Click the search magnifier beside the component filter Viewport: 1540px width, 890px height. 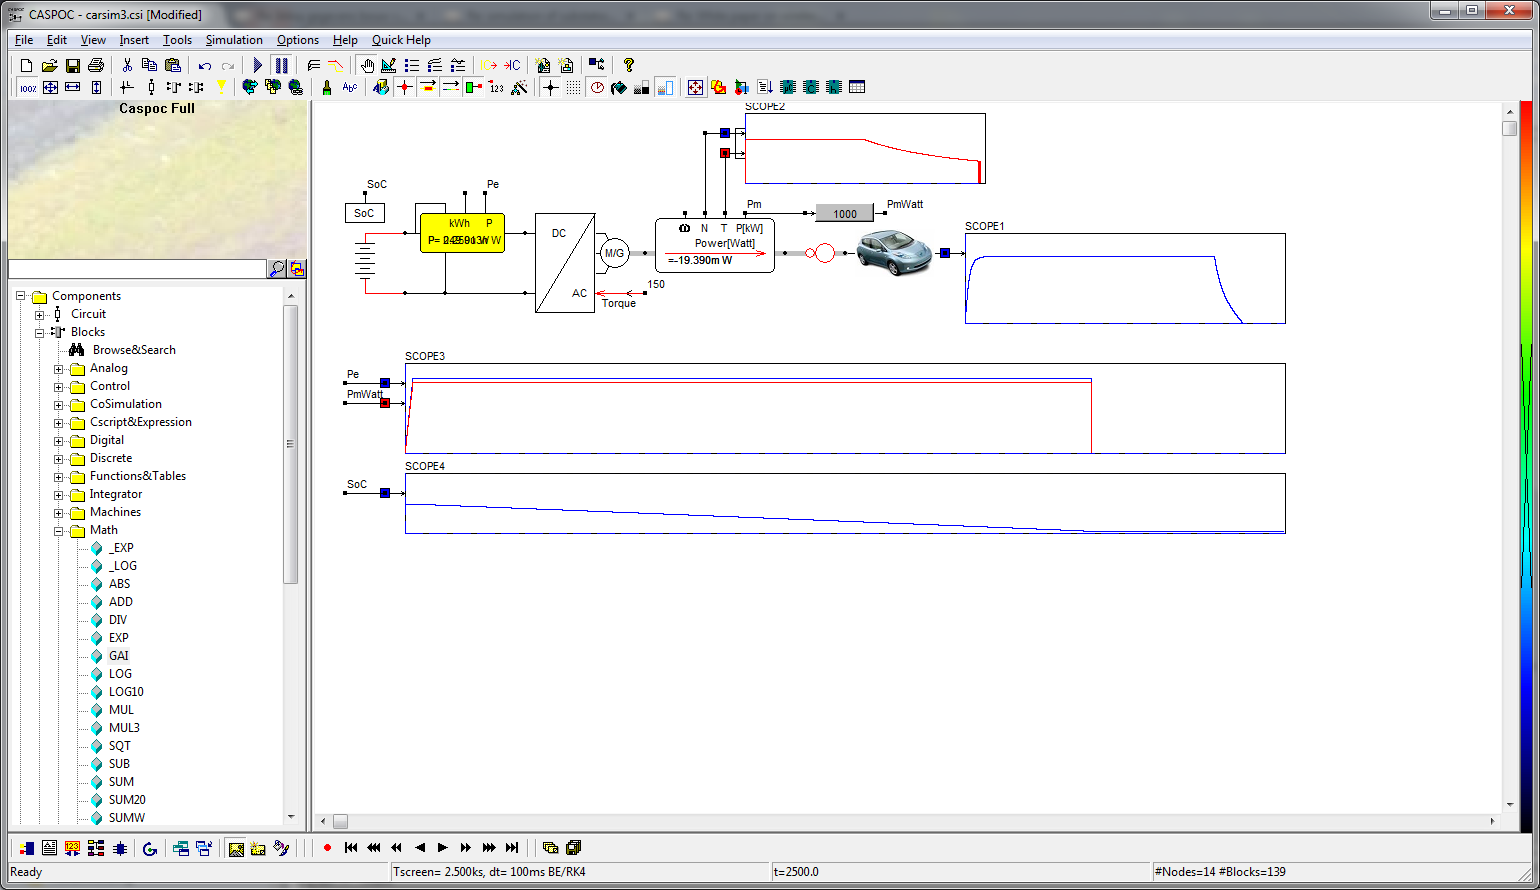277,269
